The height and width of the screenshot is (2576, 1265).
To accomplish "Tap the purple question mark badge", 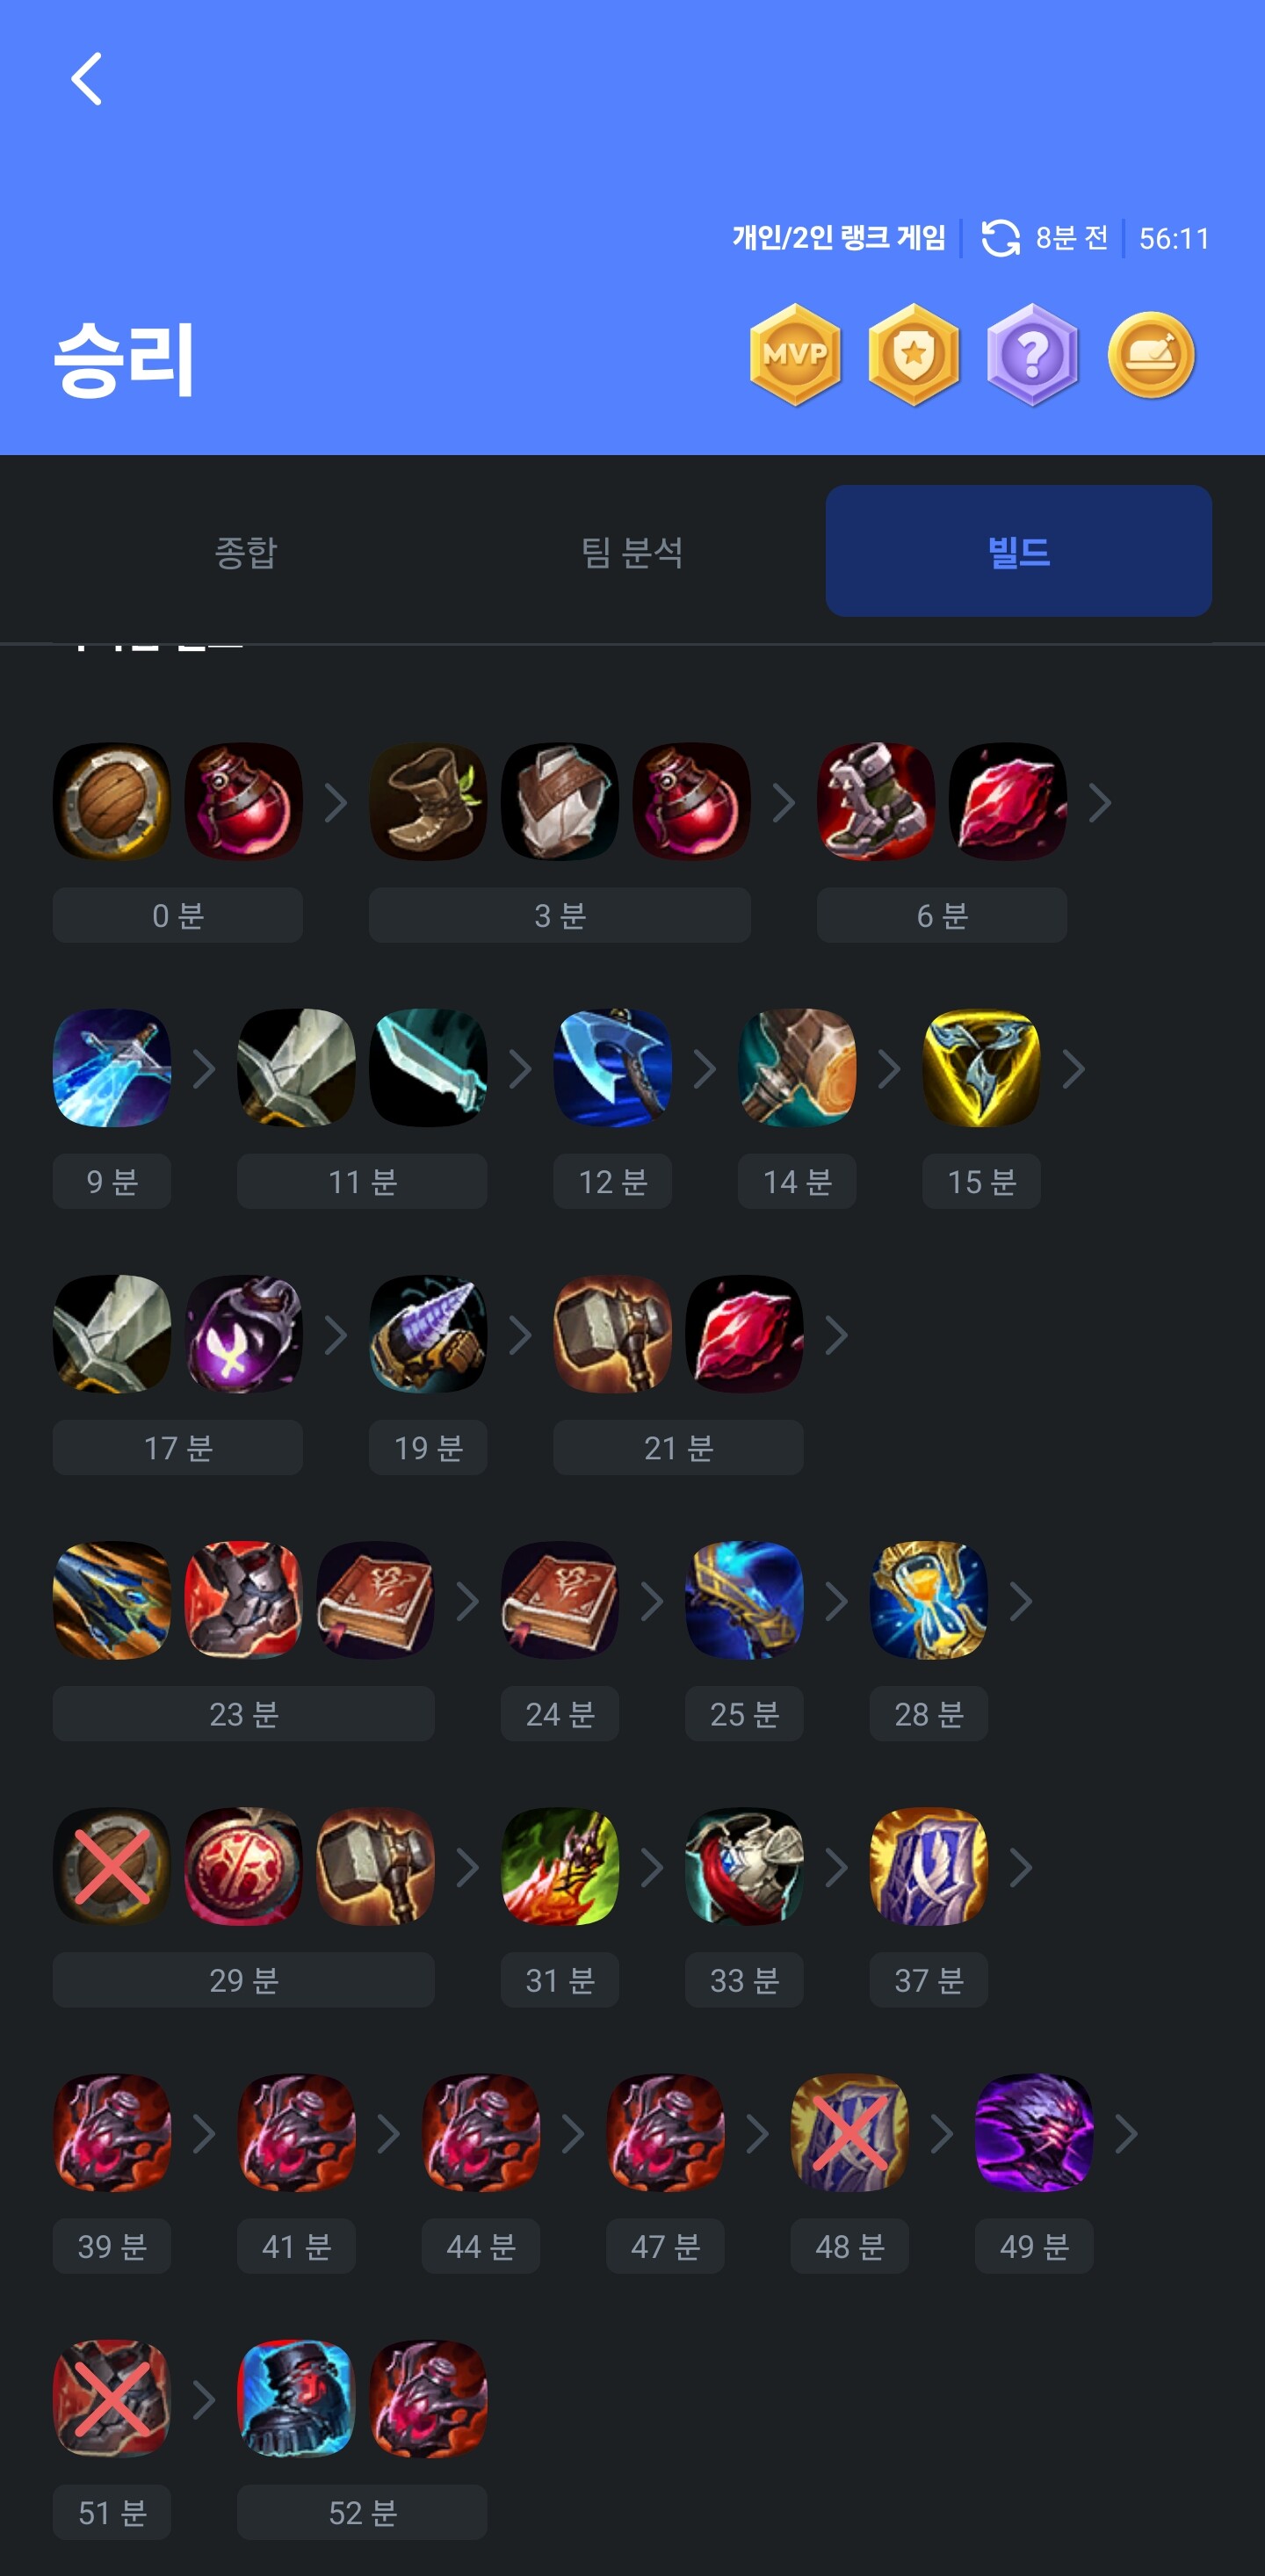I will pos(1032,355).
